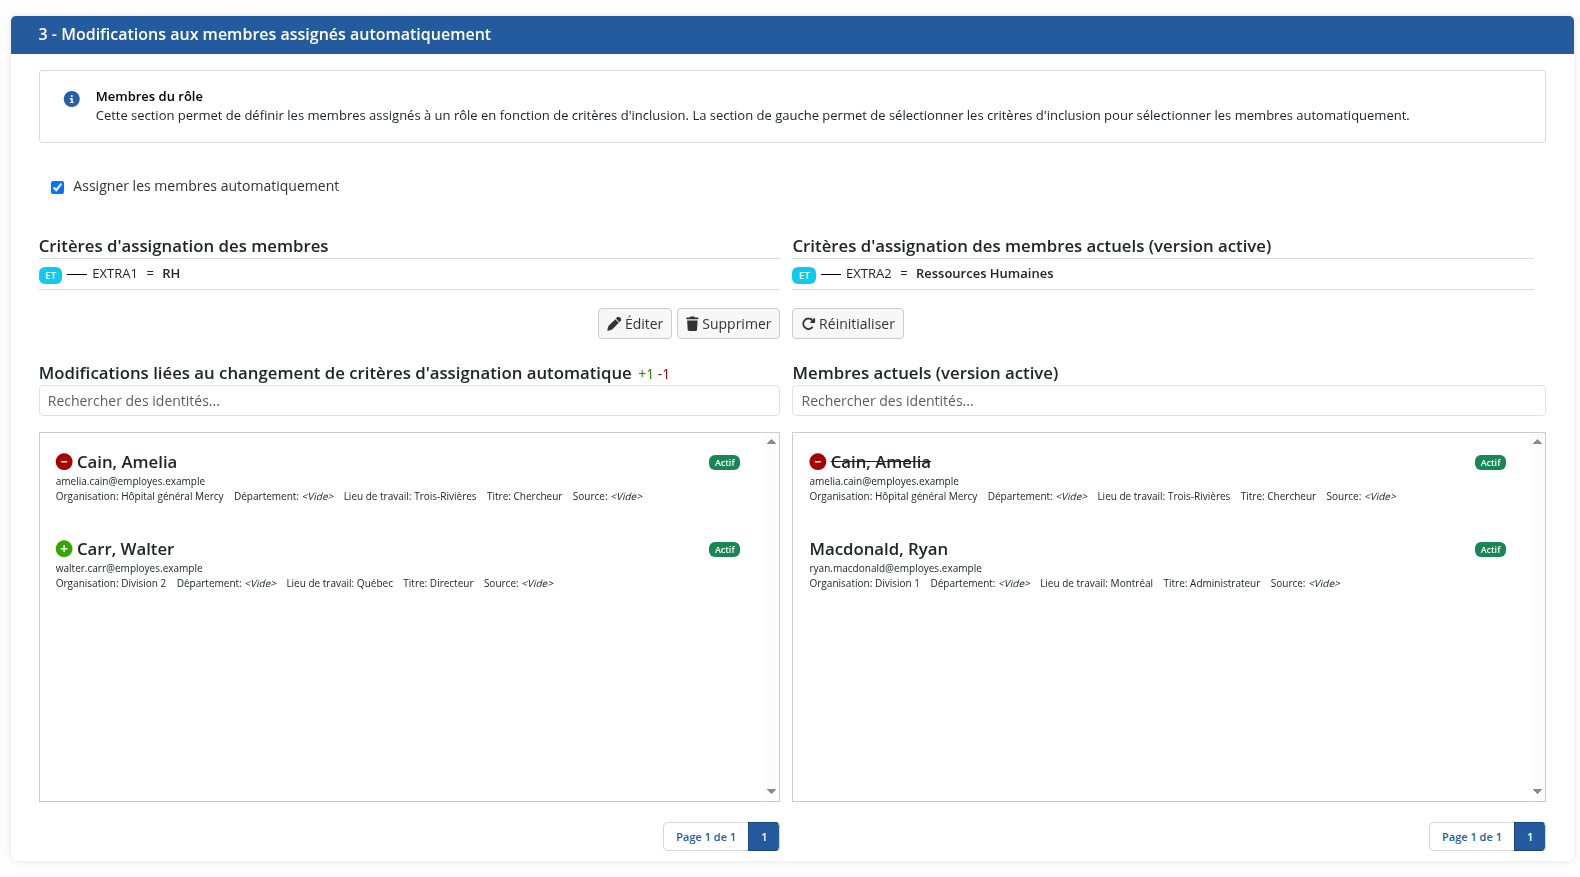Click scroll-down arrow of Membres actuels list
Image resolution: width=1580 pixels, height=877 pixels.
click(1537, 791)
